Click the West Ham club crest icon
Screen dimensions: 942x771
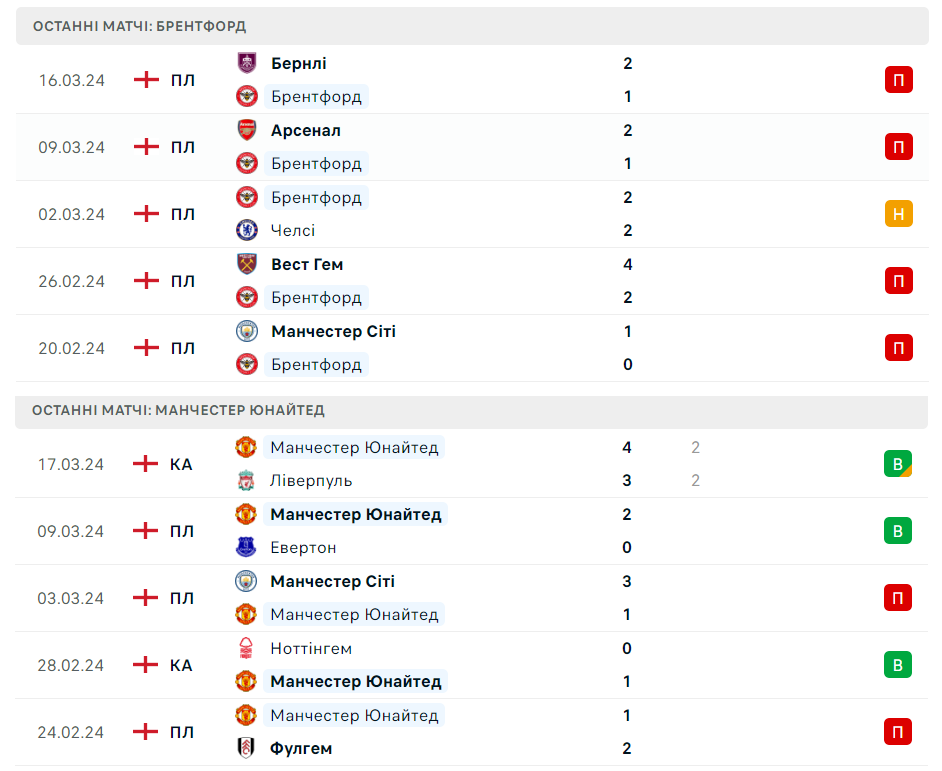click(247, 264)
